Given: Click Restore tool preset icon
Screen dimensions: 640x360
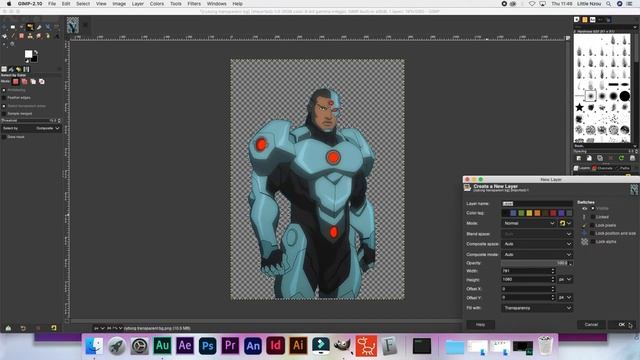Looking at the screenshot, I should pyautogui.click(x=23, y=328).
